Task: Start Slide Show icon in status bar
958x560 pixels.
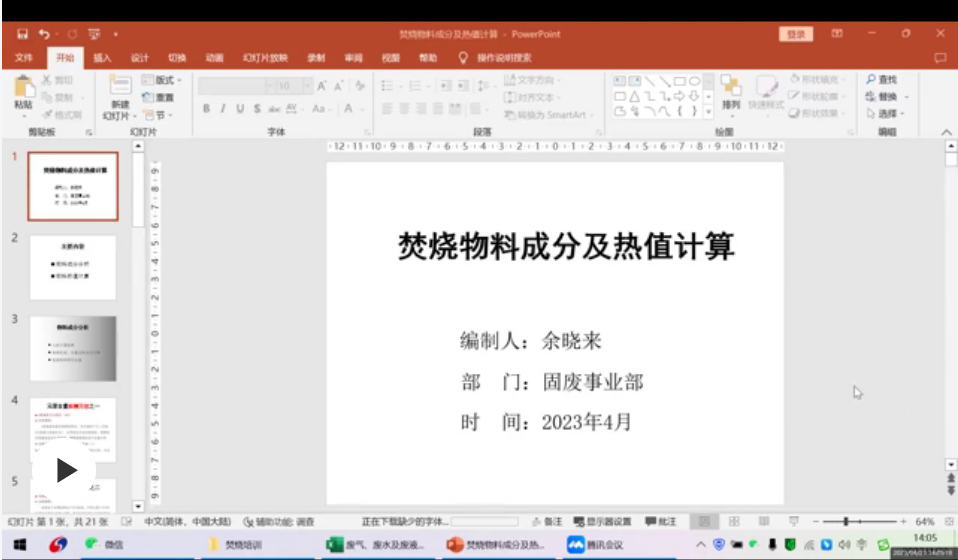Action: [794, 522]
